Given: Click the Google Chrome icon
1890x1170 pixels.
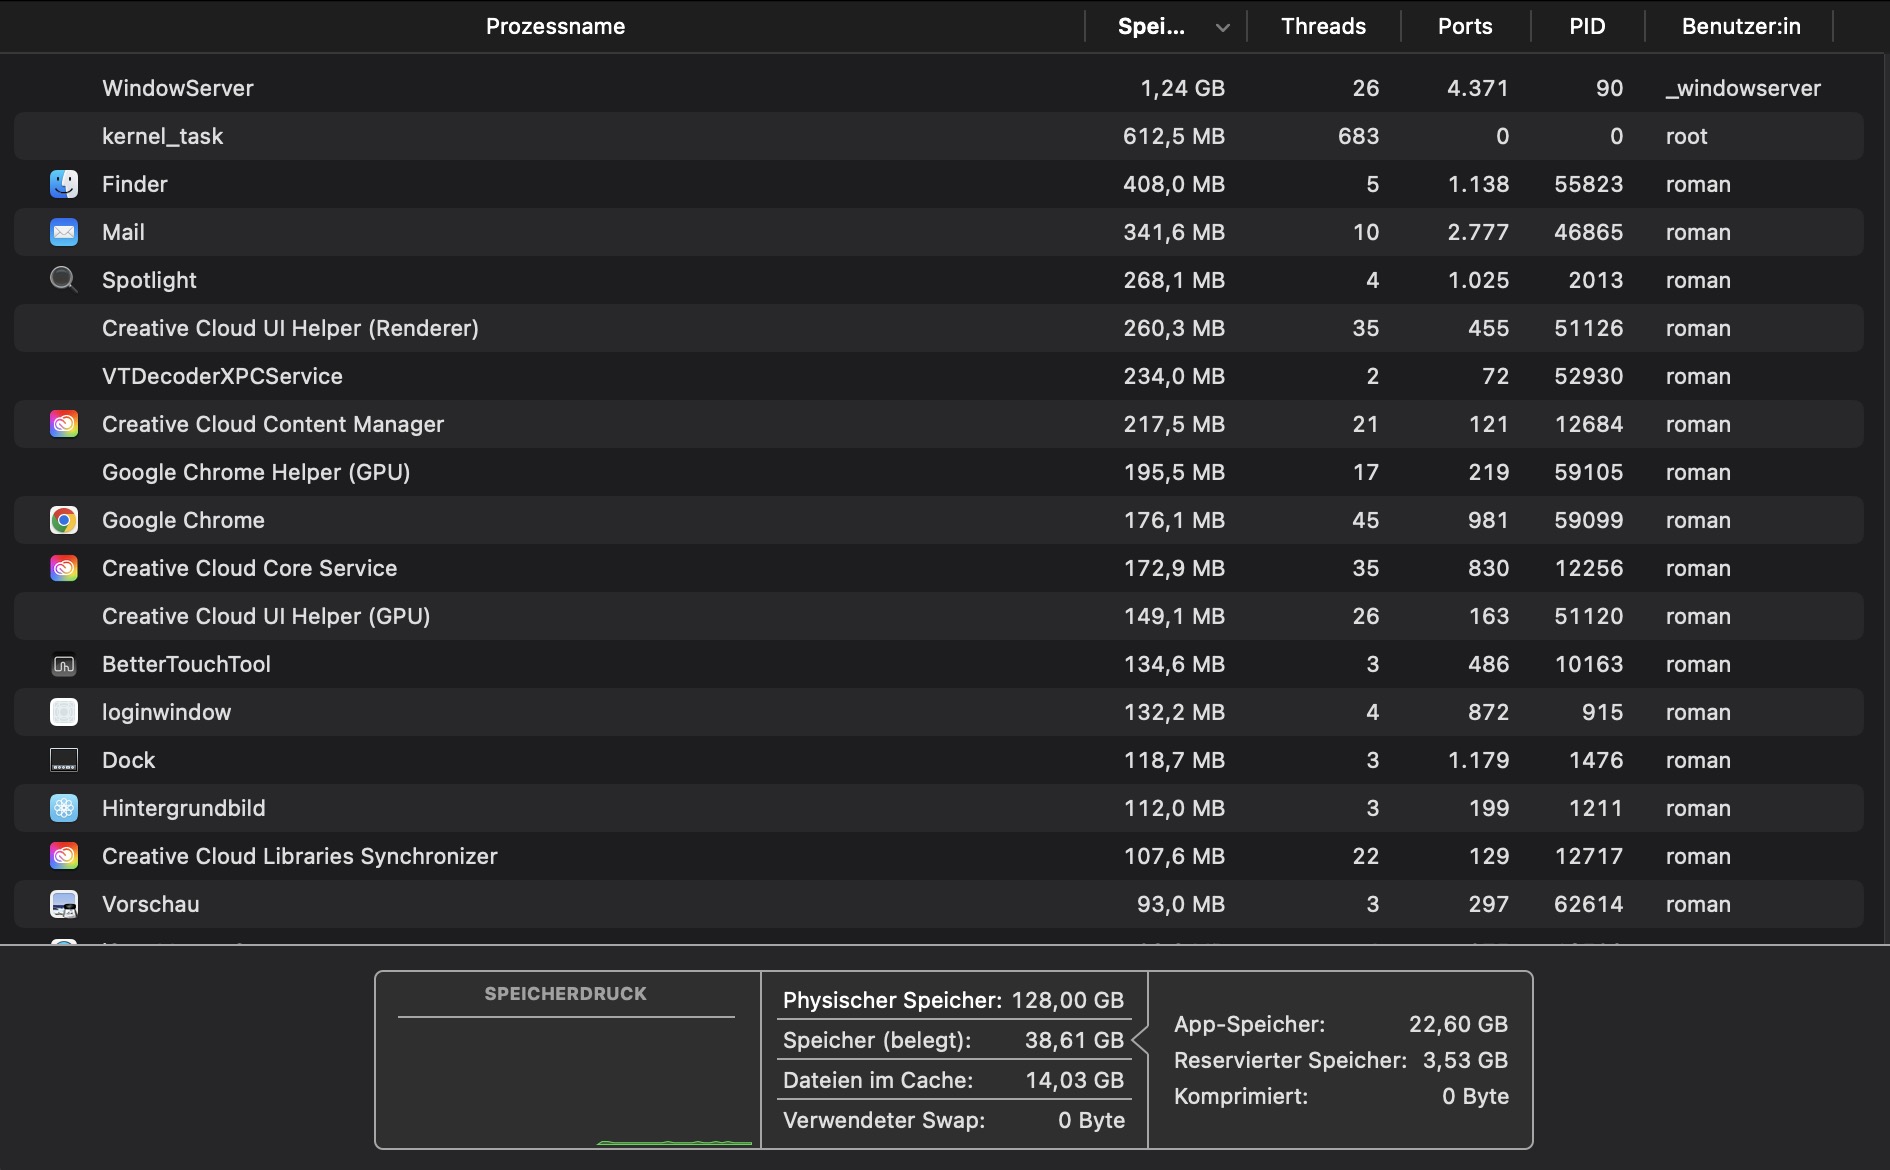Looking at the screenshot, I should (64, 520).
